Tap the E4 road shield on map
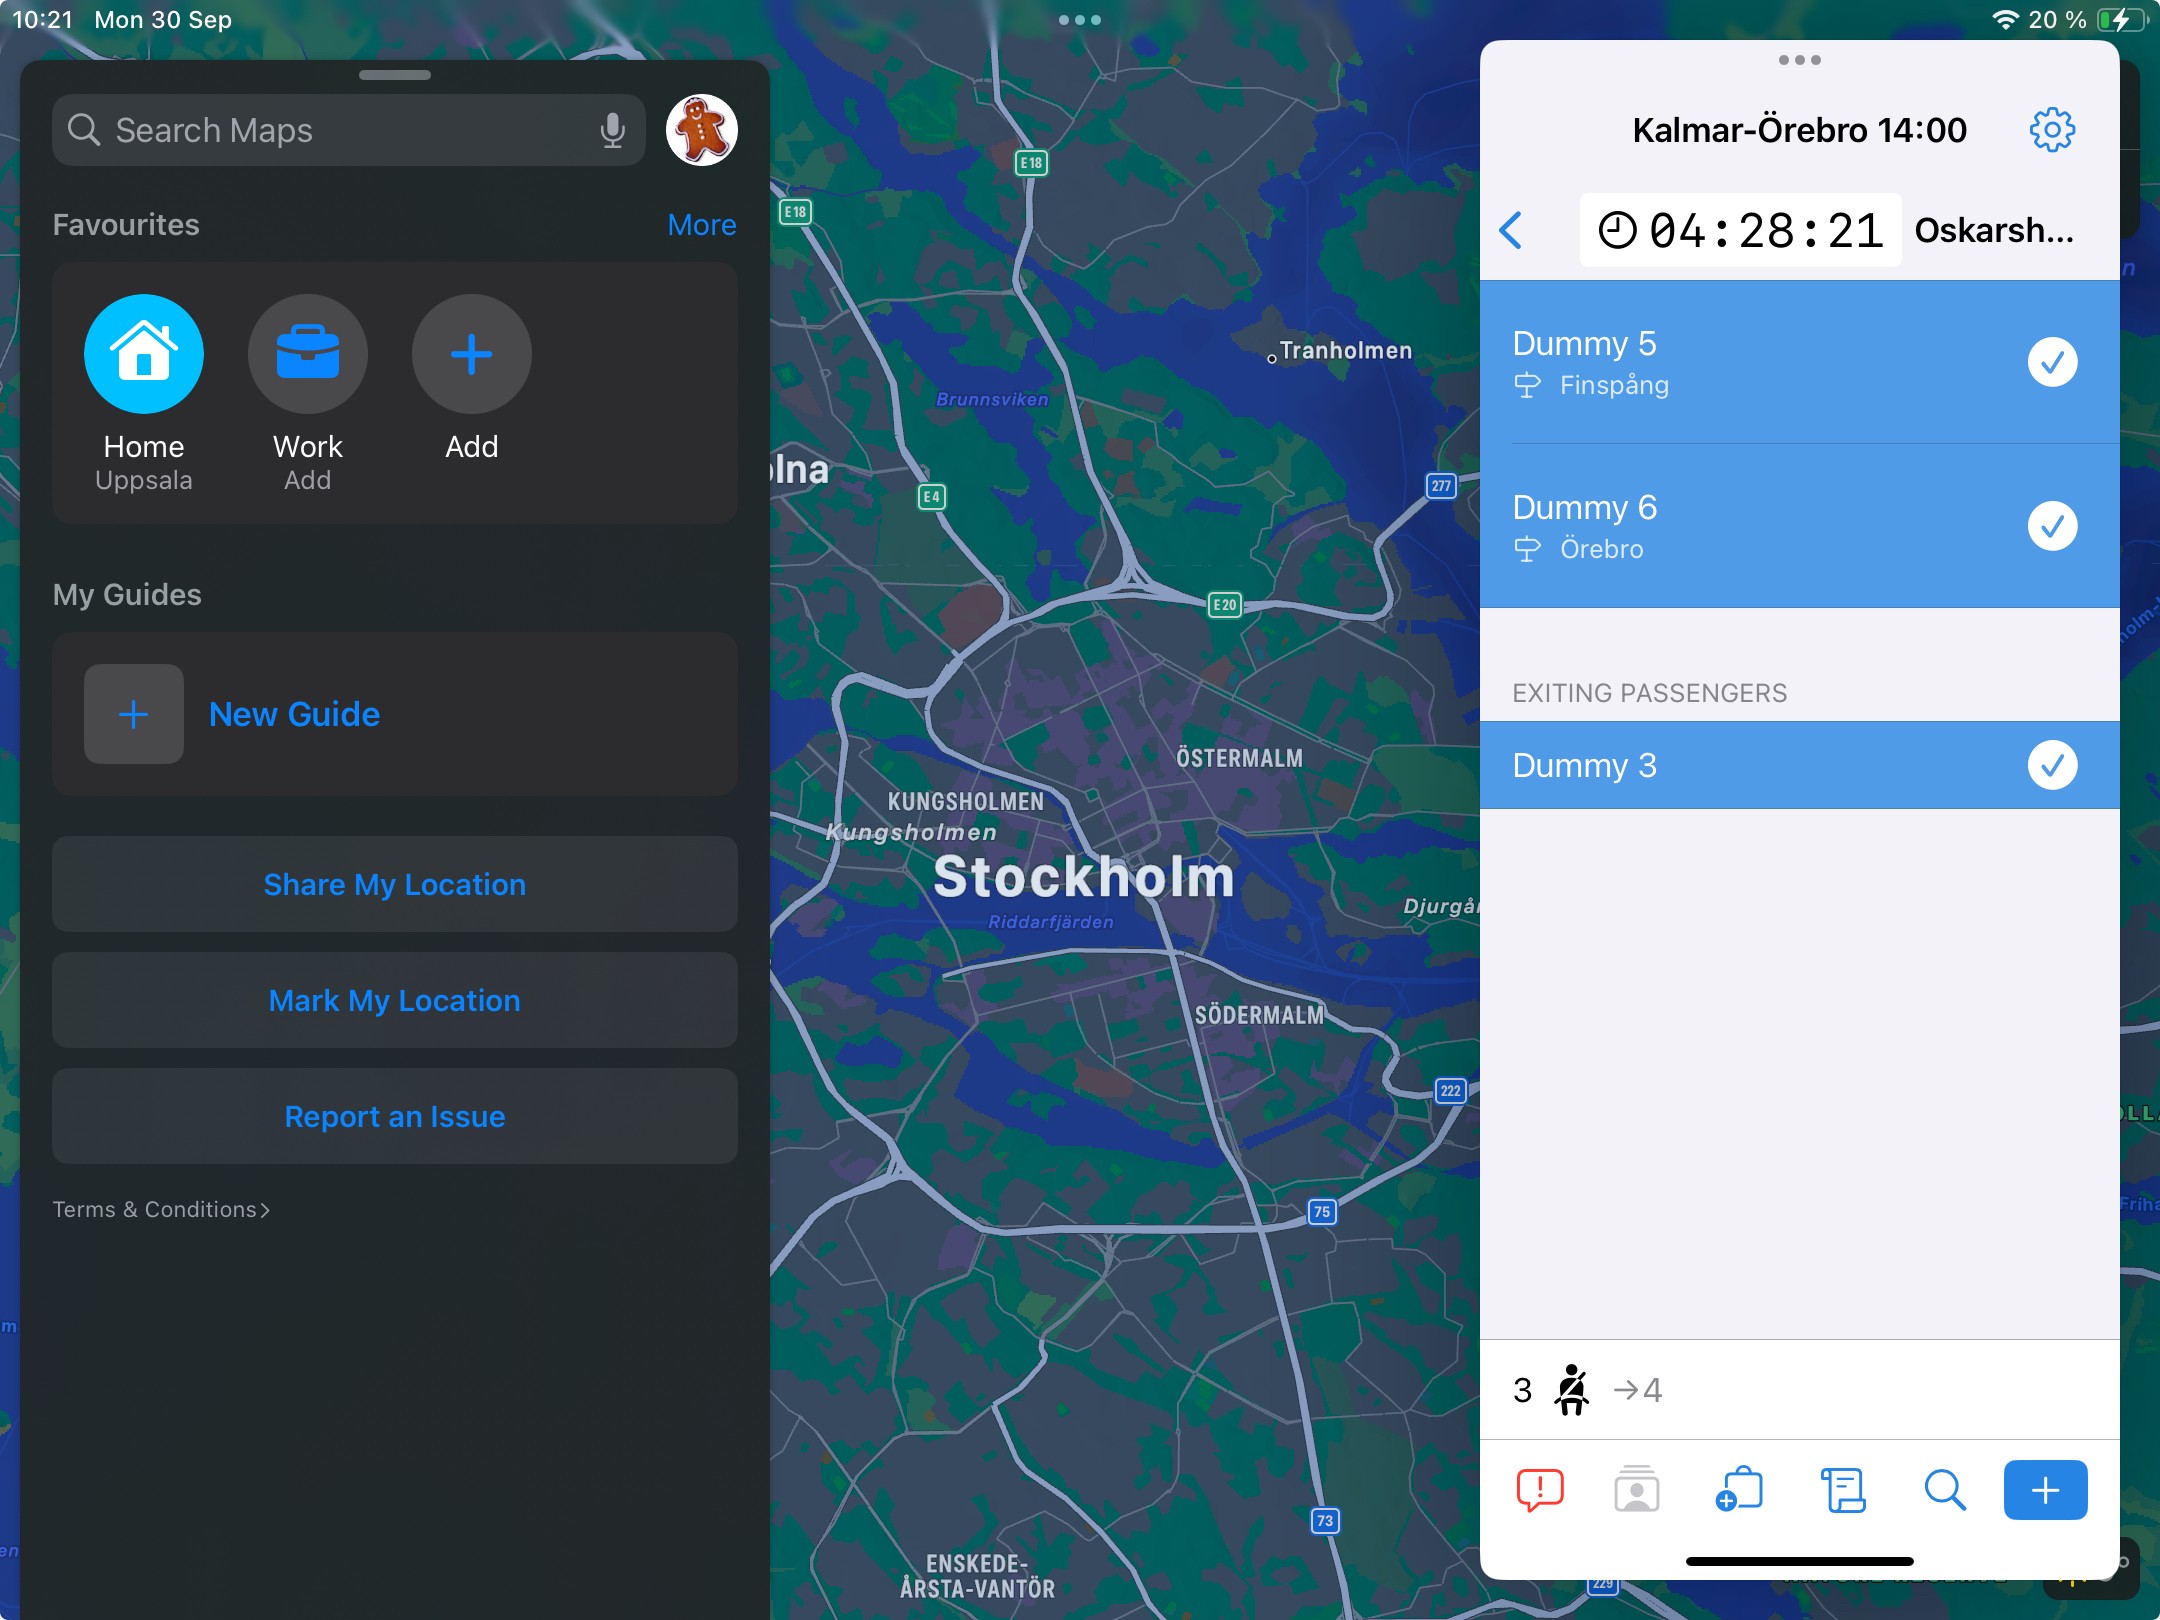2160x1620 pixels. click(x=932, y=497)
